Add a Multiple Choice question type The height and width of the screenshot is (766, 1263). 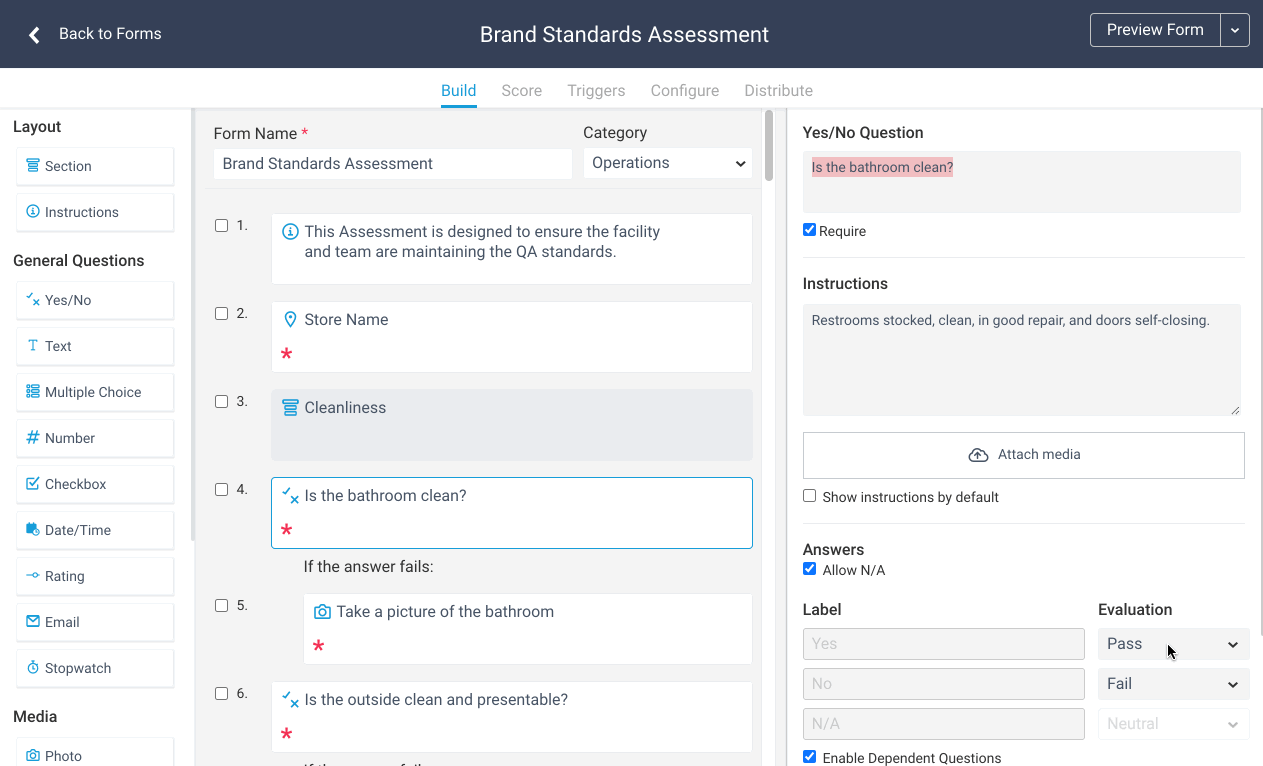pos(95,392)
